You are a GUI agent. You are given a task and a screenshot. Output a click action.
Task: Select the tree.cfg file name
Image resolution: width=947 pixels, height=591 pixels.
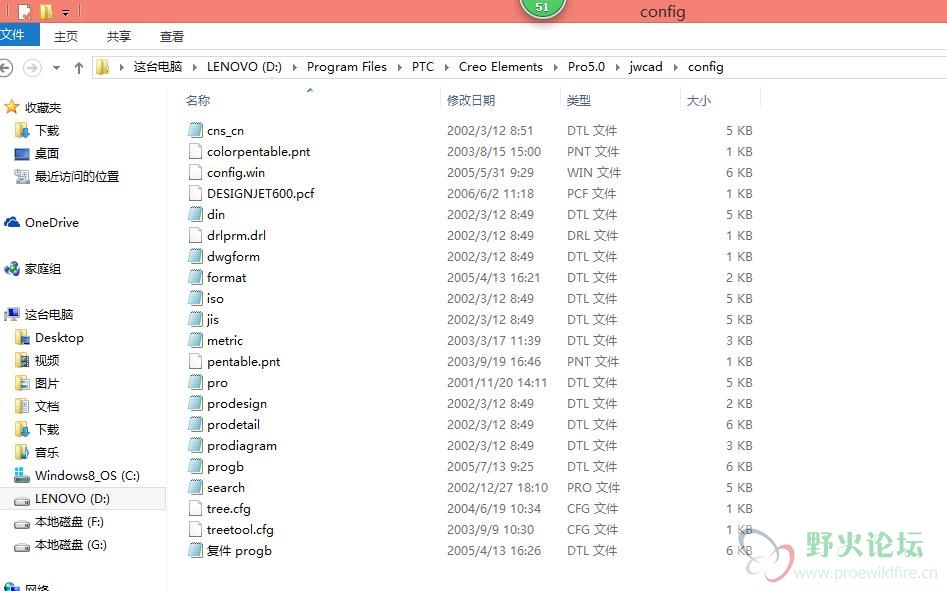tap(228, 509)
